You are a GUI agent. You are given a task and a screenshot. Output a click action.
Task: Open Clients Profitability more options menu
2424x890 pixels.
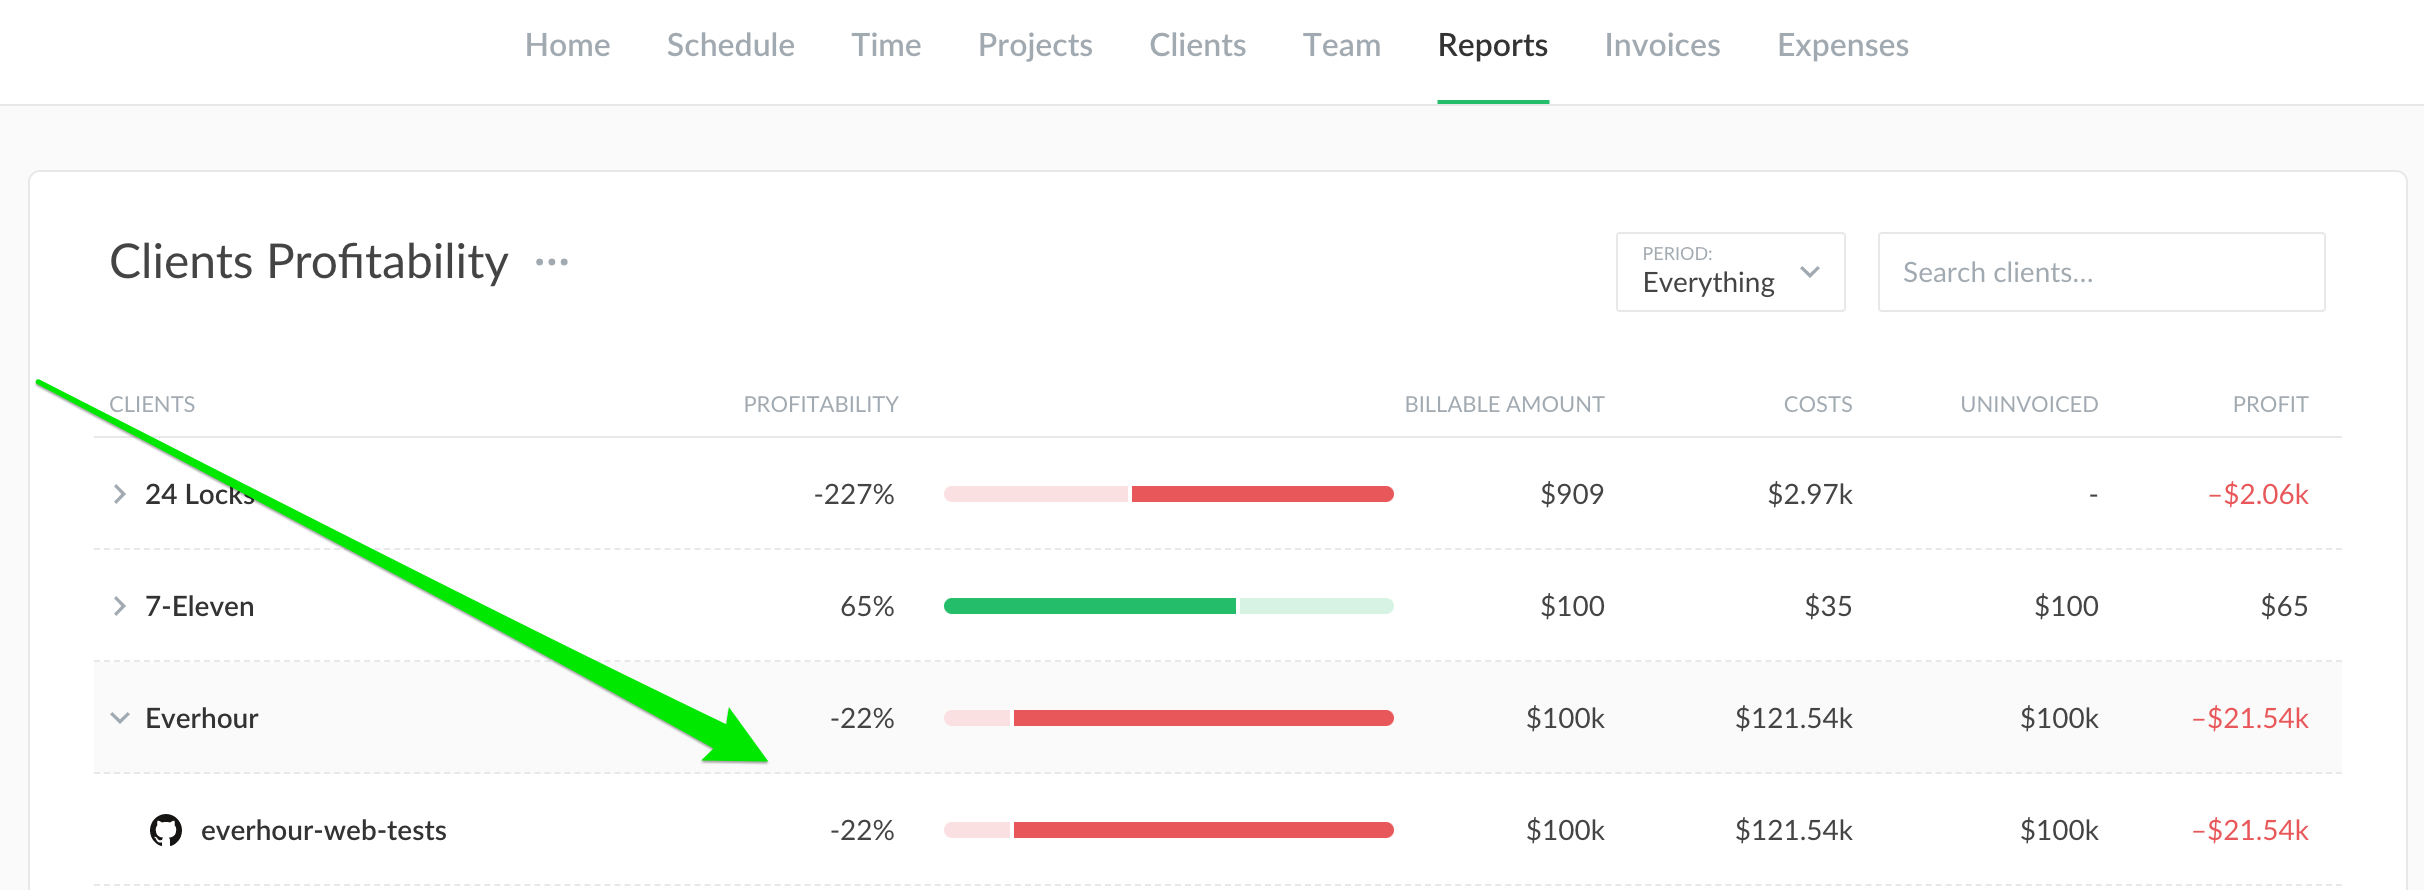[x=552, y=262]
